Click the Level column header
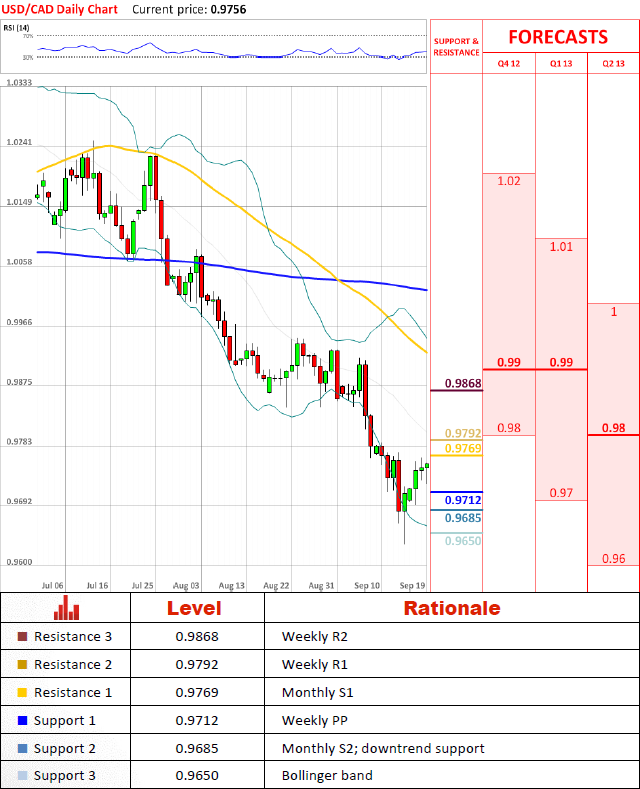 tap(194, 608)
